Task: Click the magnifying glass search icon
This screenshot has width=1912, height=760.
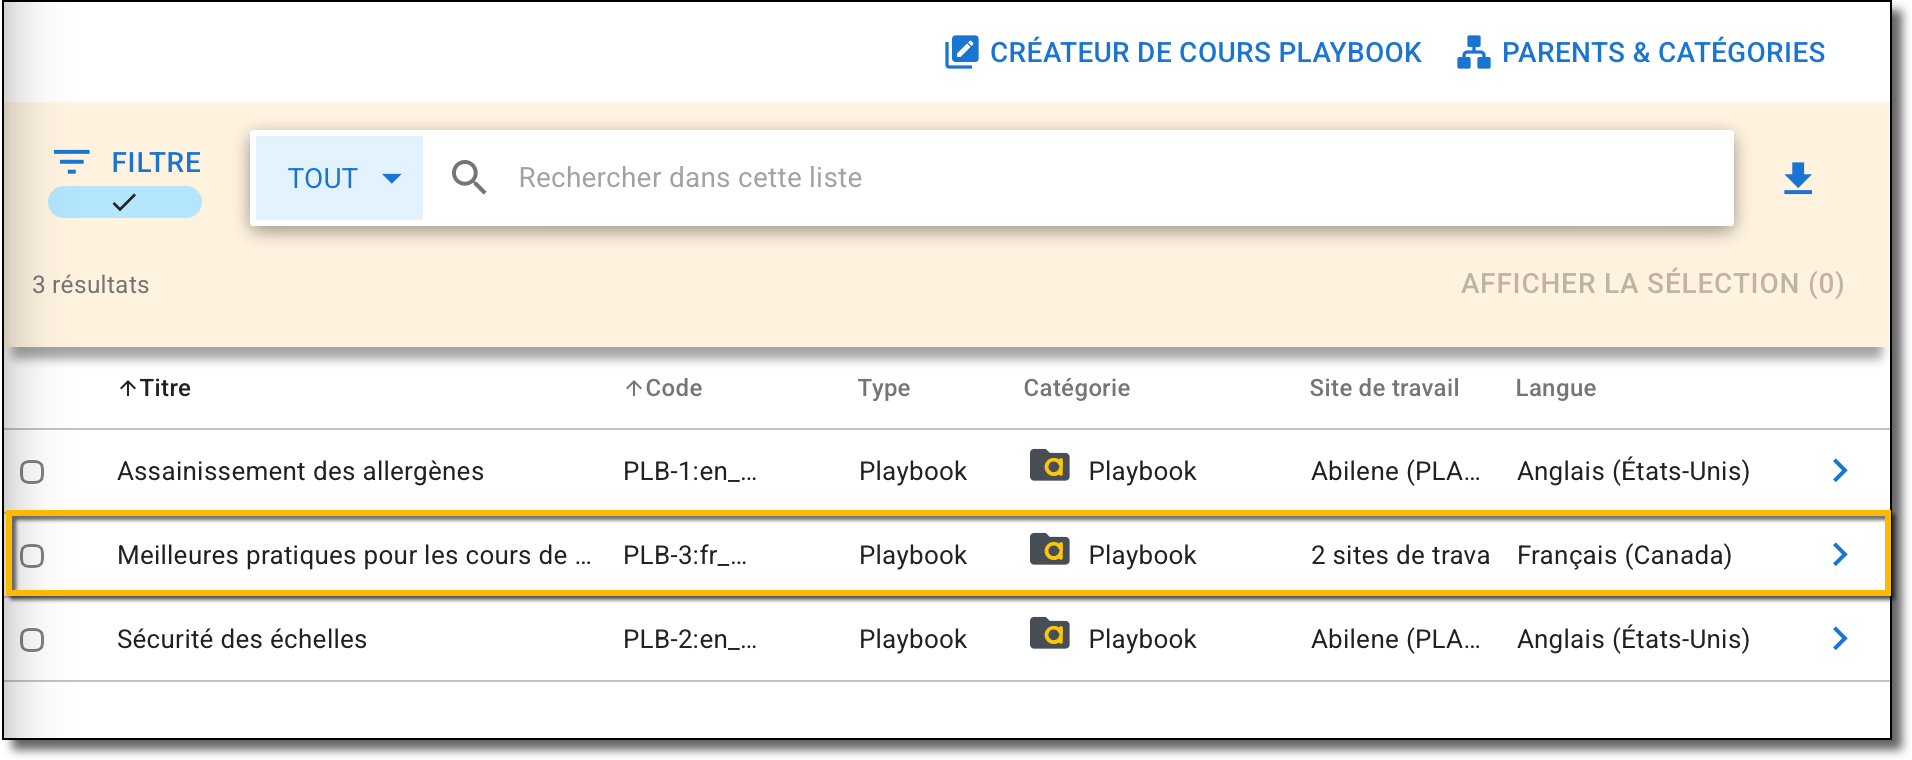Action: tap(468, 178)
